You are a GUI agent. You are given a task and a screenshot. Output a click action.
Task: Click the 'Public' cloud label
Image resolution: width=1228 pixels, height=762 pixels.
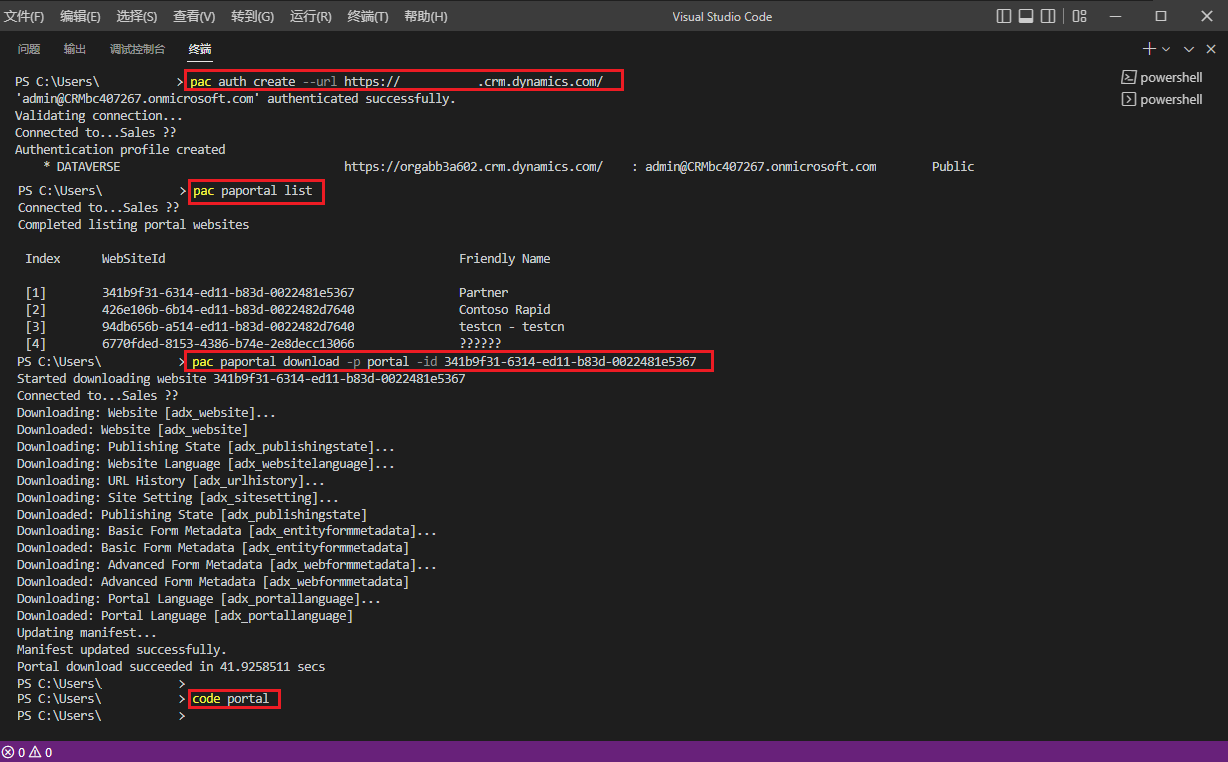[953, 166]
